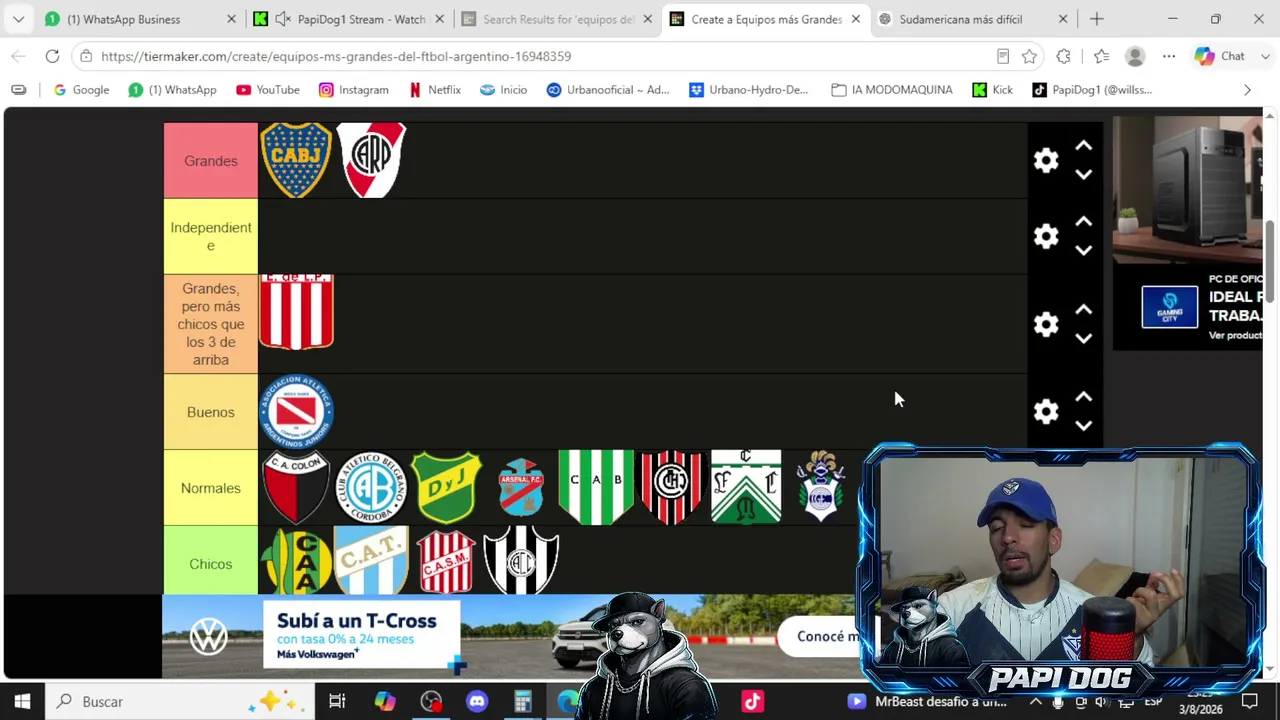This screenshot has width=1280, height=720.
Task: Open Task View on the taskbar
Action: [x=337, y=701]
